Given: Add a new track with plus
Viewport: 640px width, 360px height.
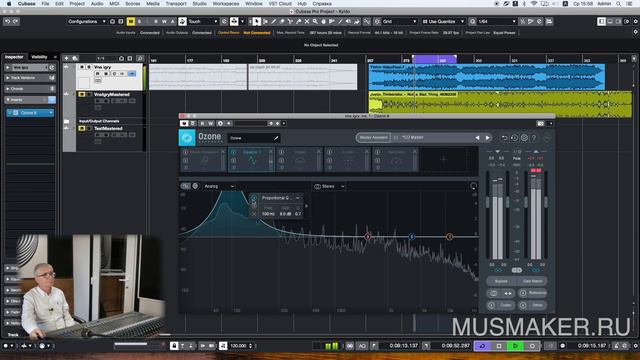Looking at the screenshot, I should pyautogui.click(x=67, y=58).
